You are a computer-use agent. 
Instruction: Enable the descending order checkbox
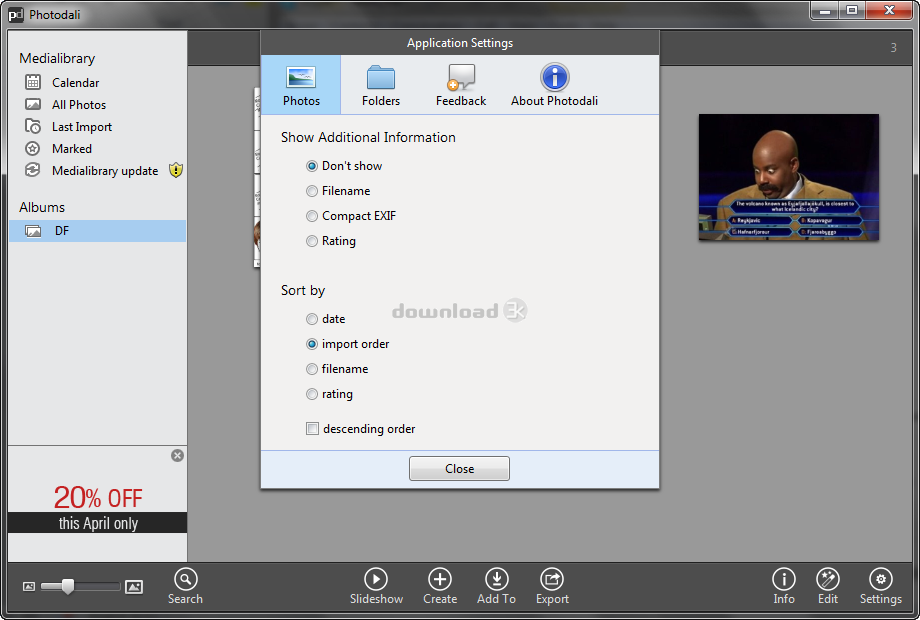(312, 429)
